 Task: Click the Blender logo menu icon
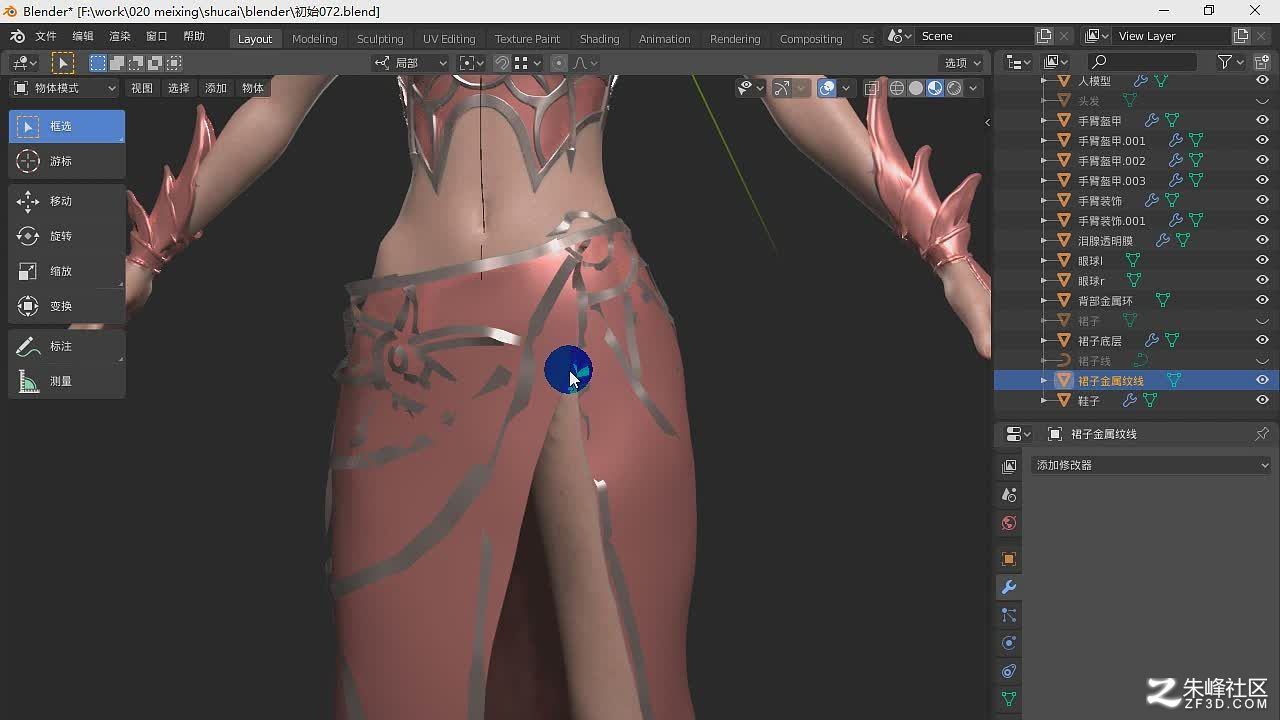click(17, 36)
